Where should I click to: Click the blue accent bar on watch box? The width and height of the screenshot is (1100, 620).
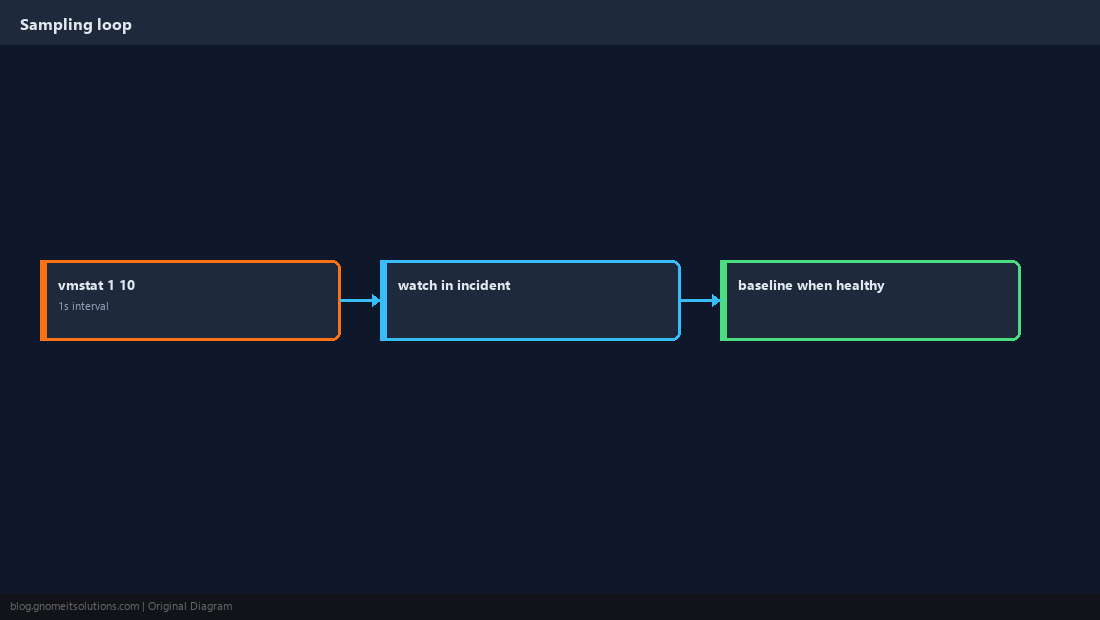[384, 300]
